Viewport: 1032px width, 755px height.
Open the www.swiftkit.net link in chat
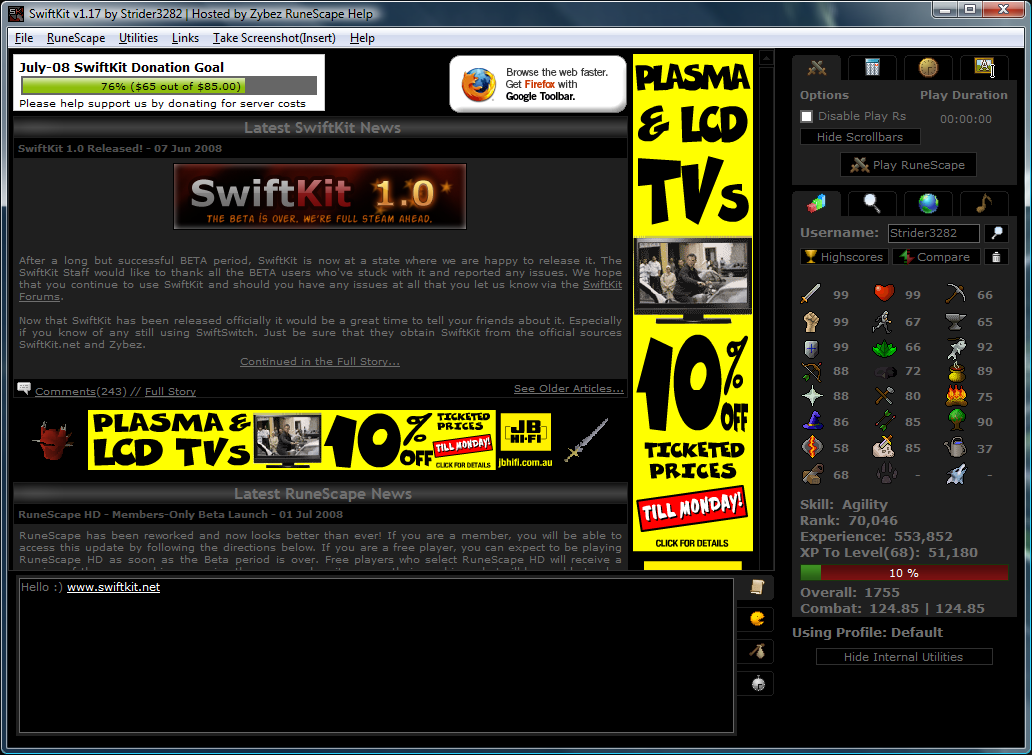click(113, 587)
